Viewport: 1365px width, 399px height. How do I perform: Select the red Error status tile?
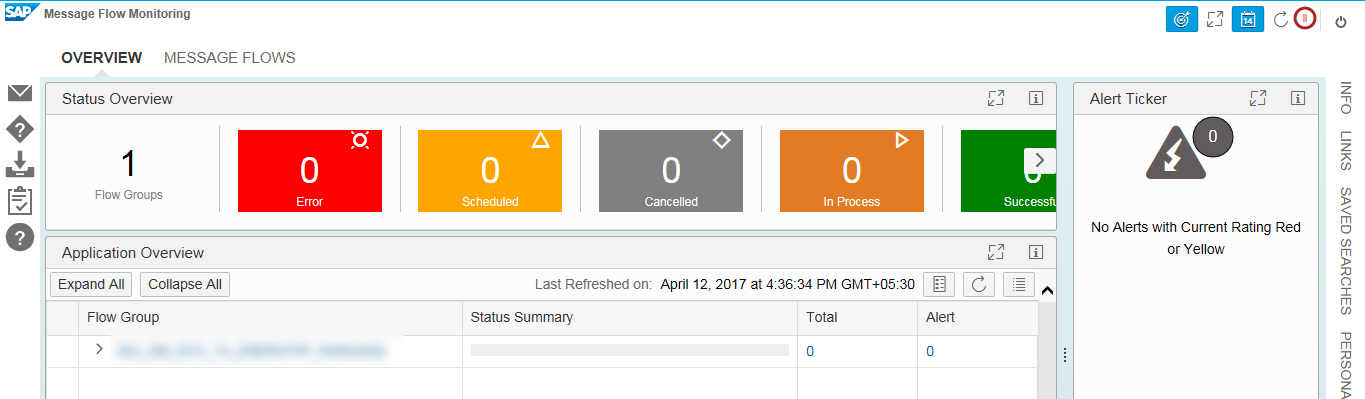coord(310,170)
